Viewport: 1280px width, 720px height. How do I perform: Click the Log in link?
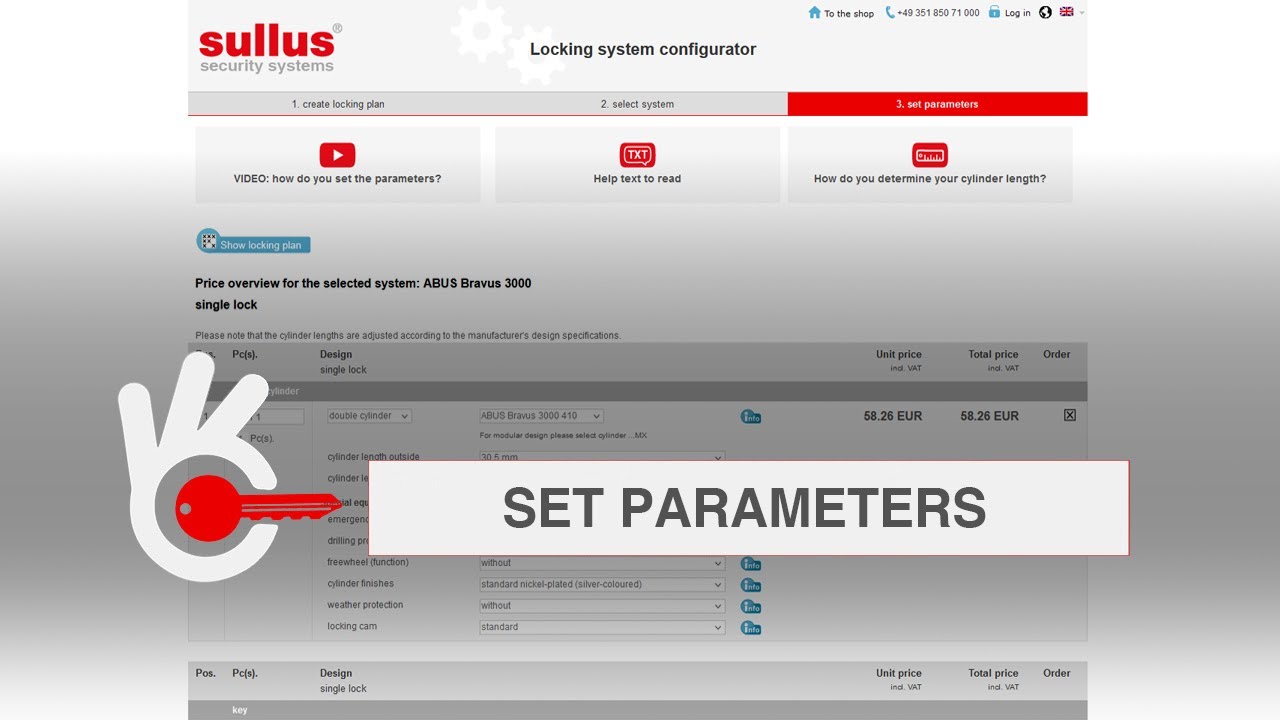point(1018,13)
